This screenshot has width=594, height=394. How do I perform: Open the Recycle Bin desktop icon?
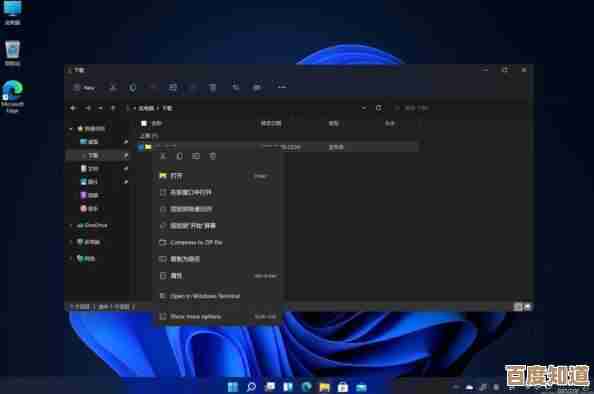coord(13,53)
